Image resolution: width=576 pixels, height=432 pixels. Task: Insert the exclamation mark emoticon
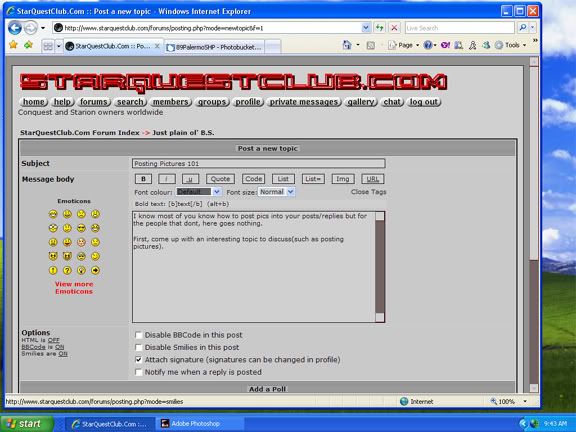[x=53, y=271]
